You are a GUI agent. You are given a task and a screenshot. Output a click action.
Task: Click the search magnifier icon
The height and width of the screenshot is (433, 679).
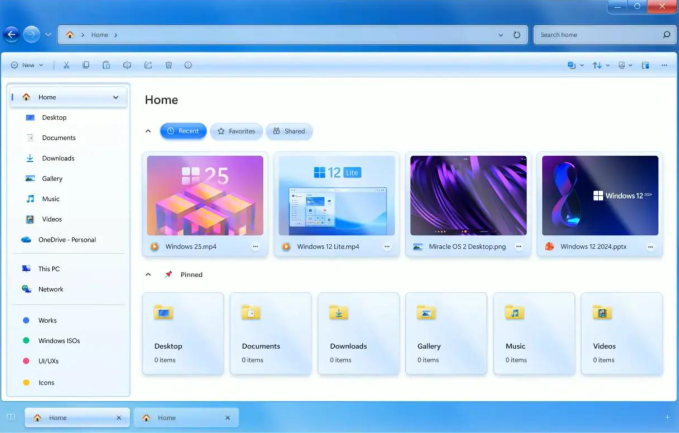coord(666,34)
